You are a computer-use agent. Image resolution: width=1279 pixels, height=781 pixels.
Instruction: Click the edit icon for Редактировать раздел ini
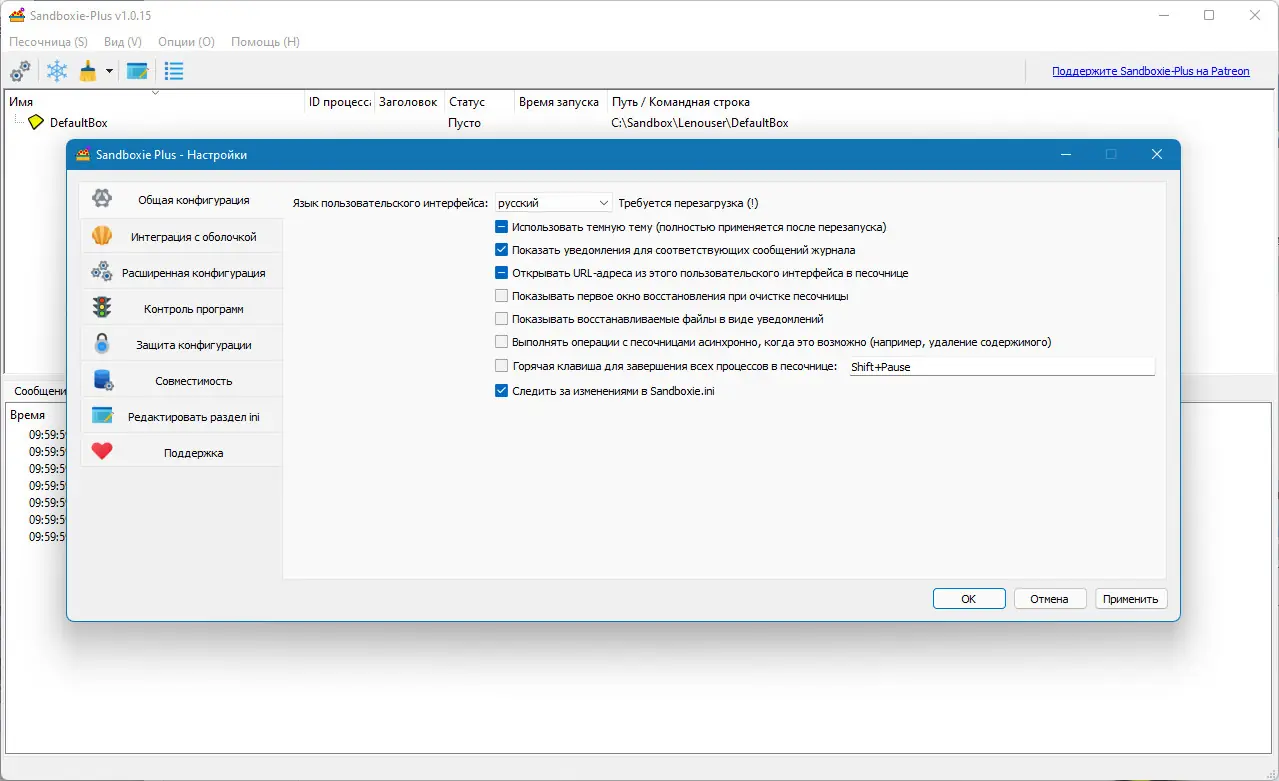pos(101,416)
